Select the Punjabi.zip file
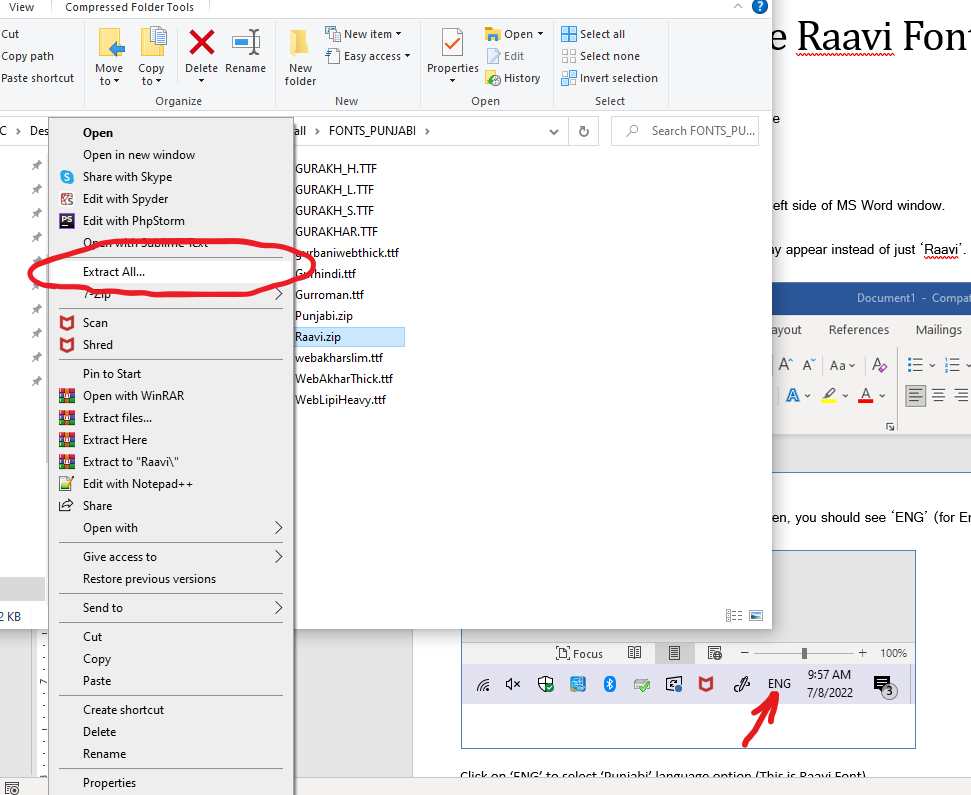Image resolution: width=971 pixels, height=795 pixels. 324,316
